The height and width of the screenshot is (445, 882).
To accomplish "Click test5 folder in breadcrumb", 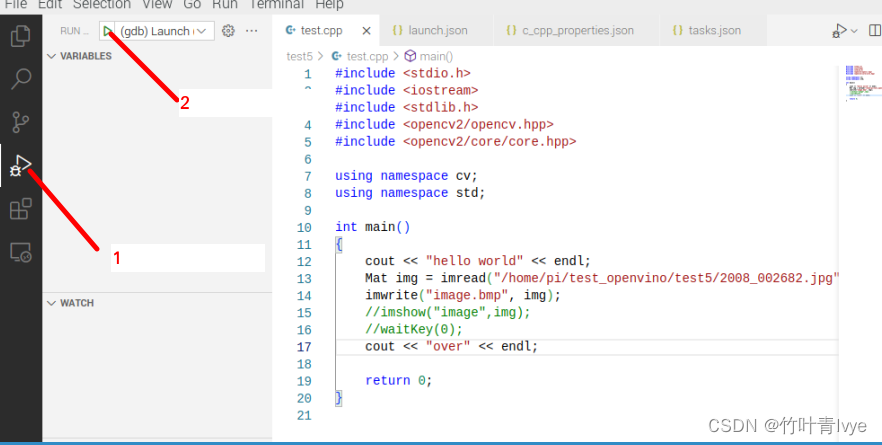I will tap(299, 56).
